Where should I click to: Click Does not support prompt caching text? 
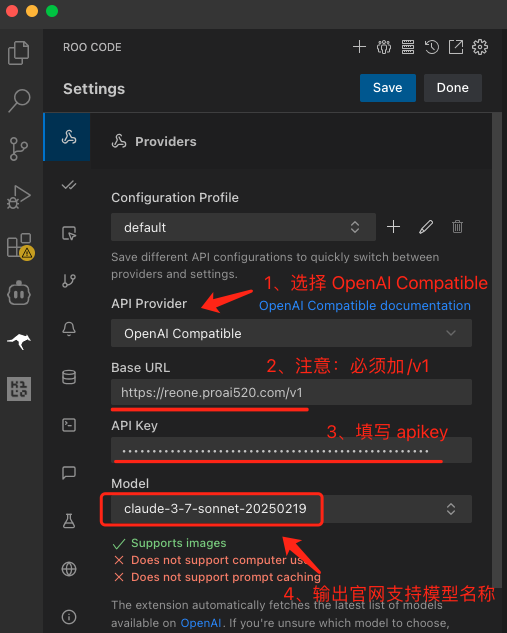[x=226, y=577]
